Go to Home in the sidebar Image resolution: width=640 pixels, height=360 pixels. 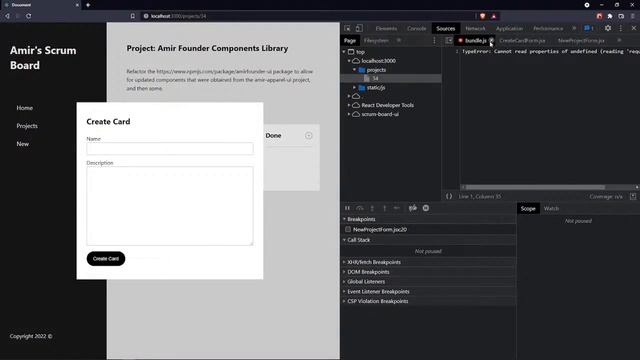tap(24, 108)
